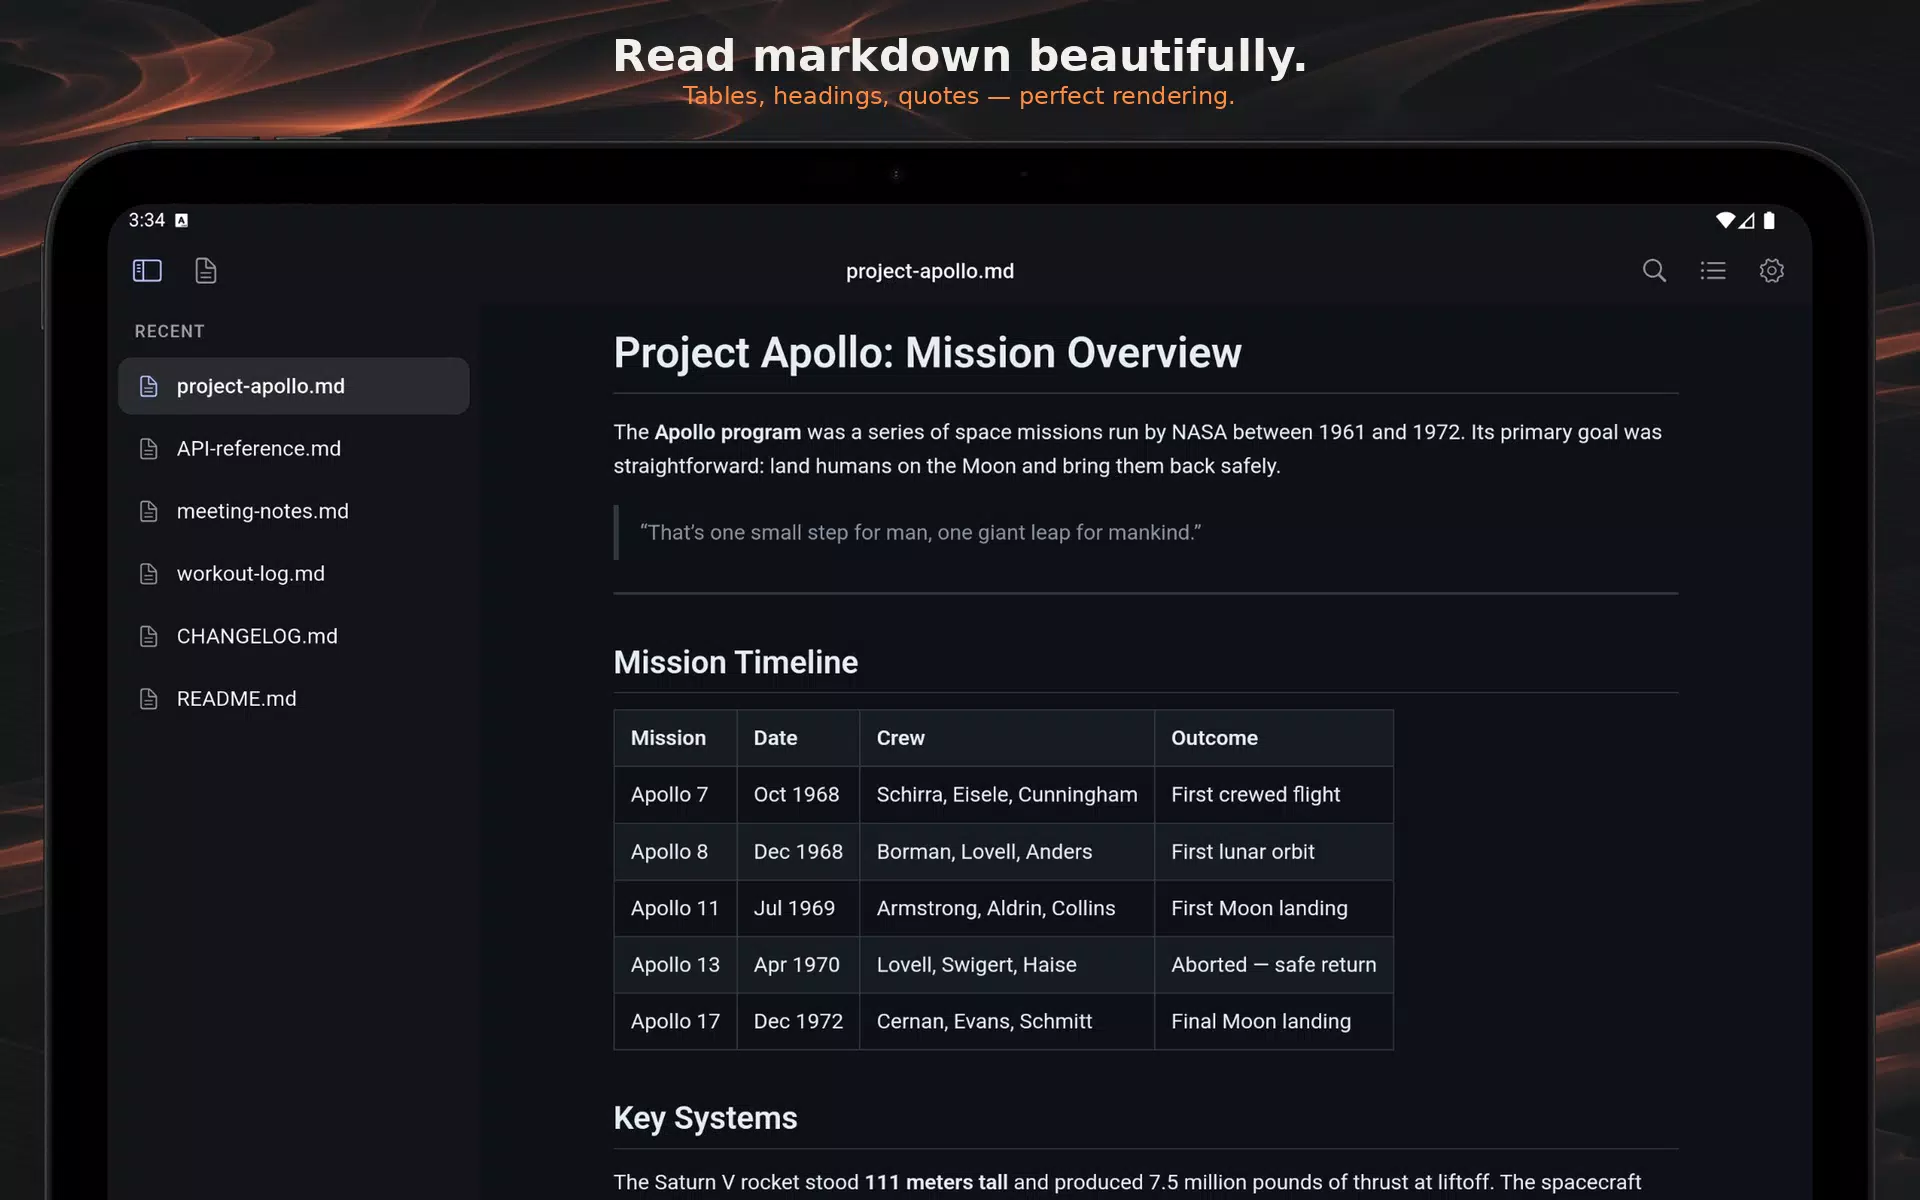Open project-apollo.md from recent files

coord(294,386)
